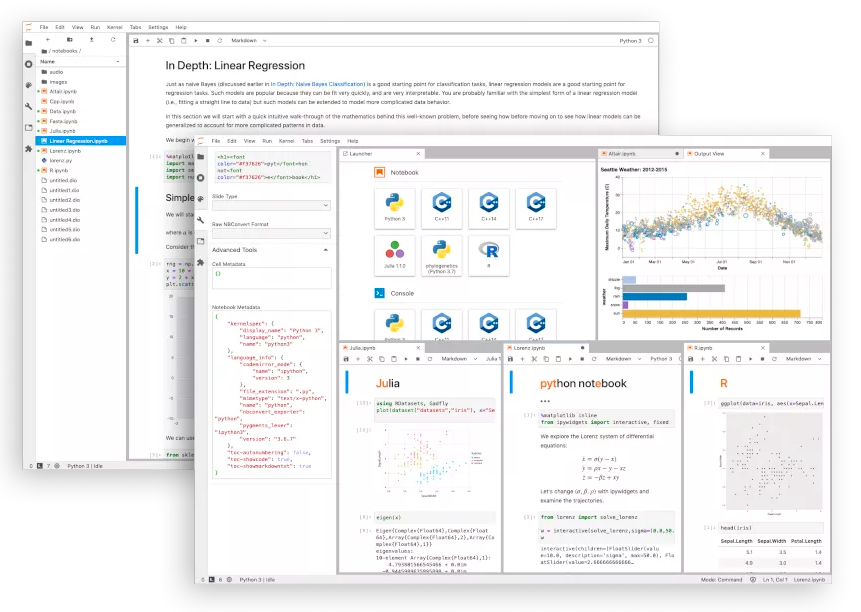The image size is (861, 612).
Task: Launch the phylogenetics (Python 3.7) notebook
Action: [442, 255]
